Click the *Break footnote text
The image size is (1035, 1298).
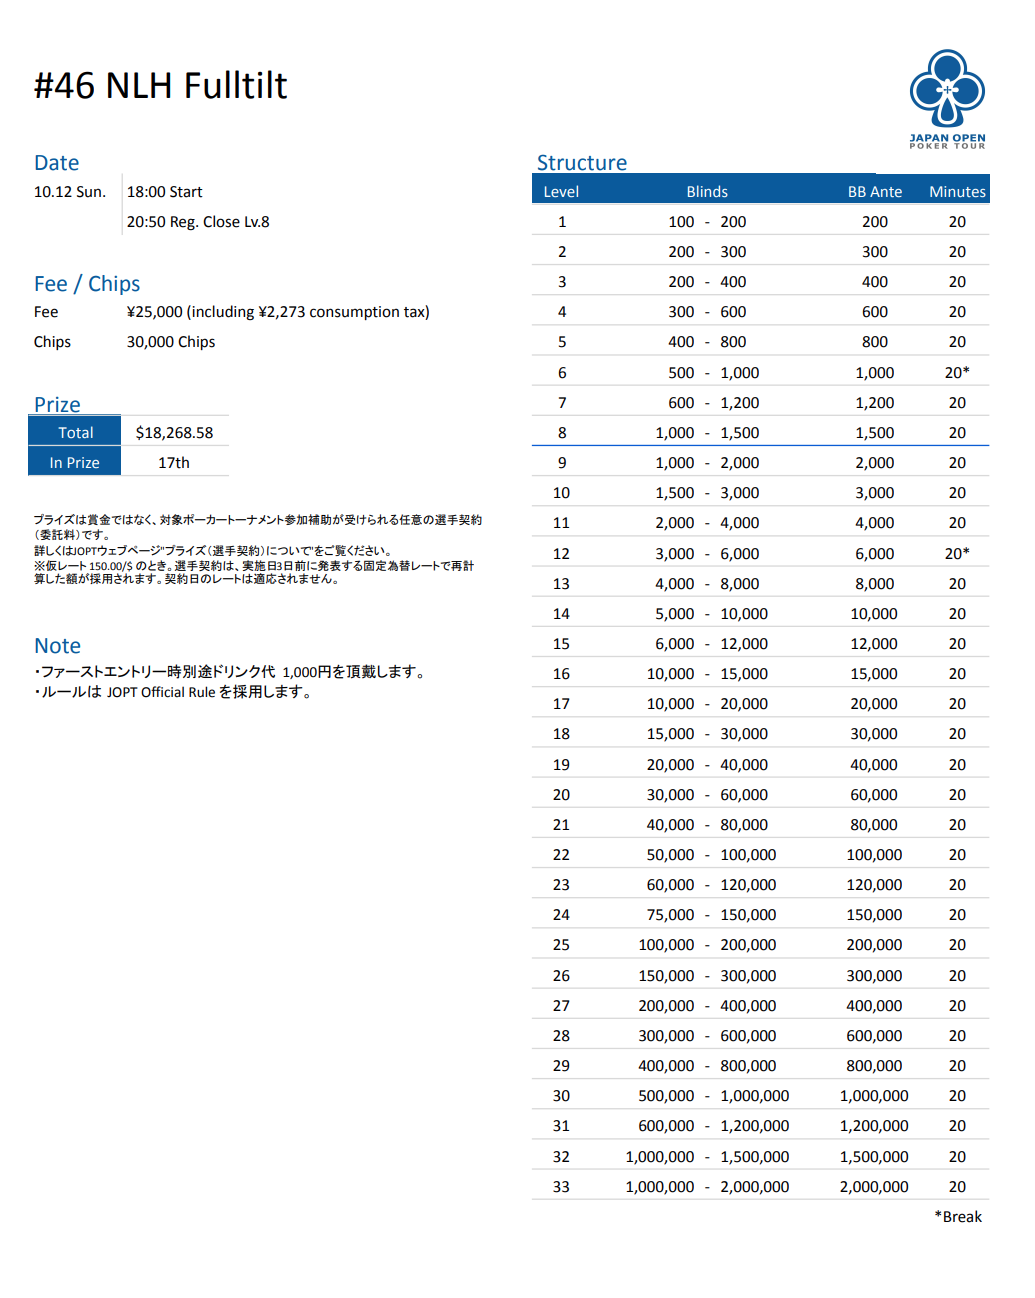pyautogui.click(x=958, y=1217)
